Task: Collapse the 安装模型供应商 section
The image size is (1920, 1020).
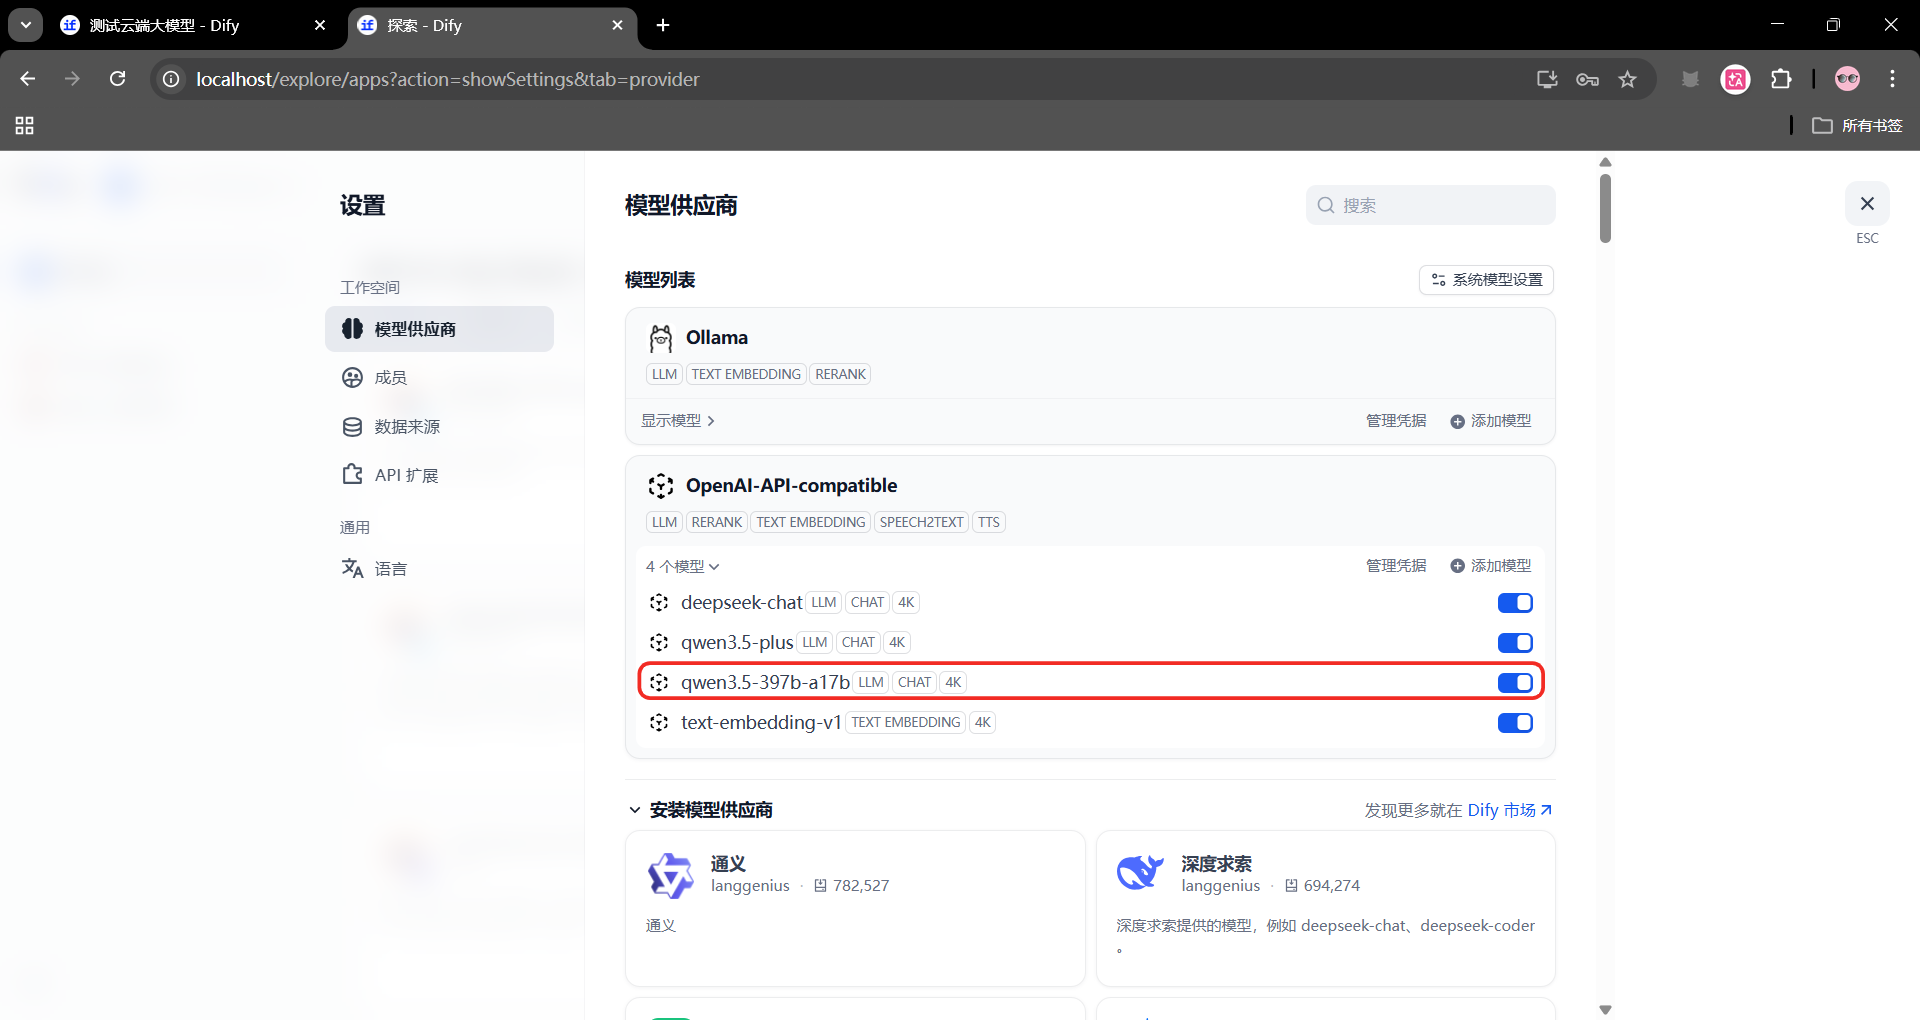Action: (634, 810)
